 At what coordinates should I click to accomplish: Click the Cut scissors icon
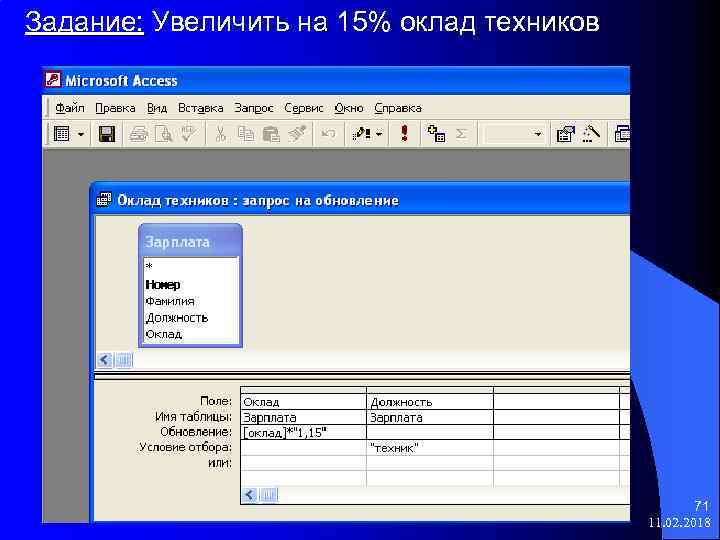221,134
